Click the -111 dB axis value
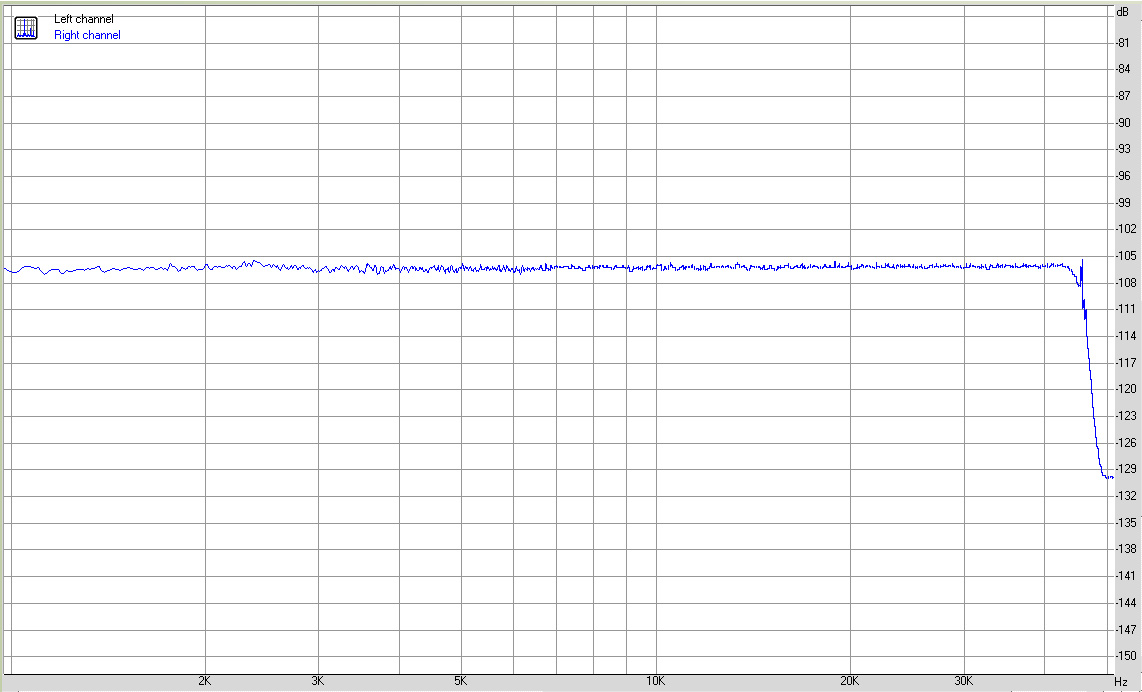This screenshot has height=692, width=1142. 1126,310
